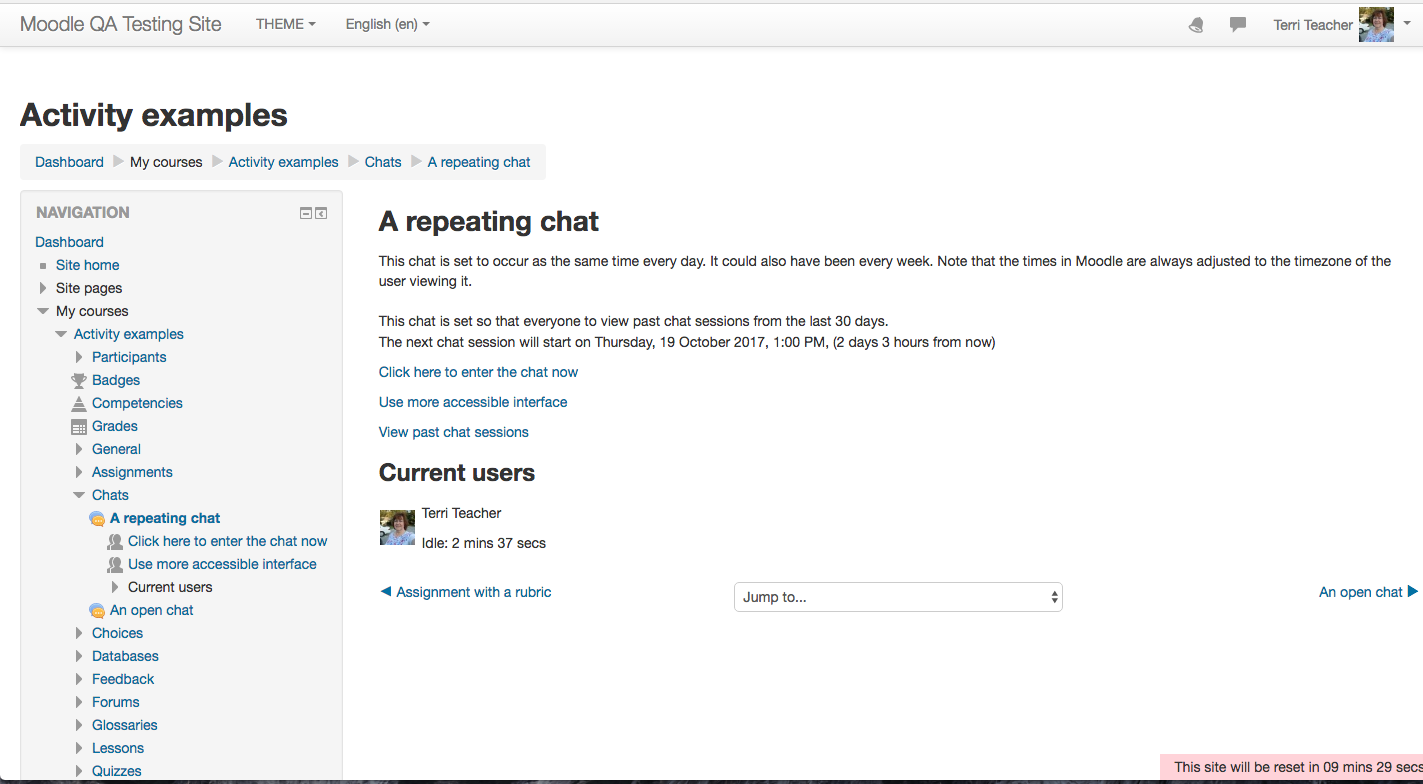Expand Lessons tree node

[x=79, y=748]
